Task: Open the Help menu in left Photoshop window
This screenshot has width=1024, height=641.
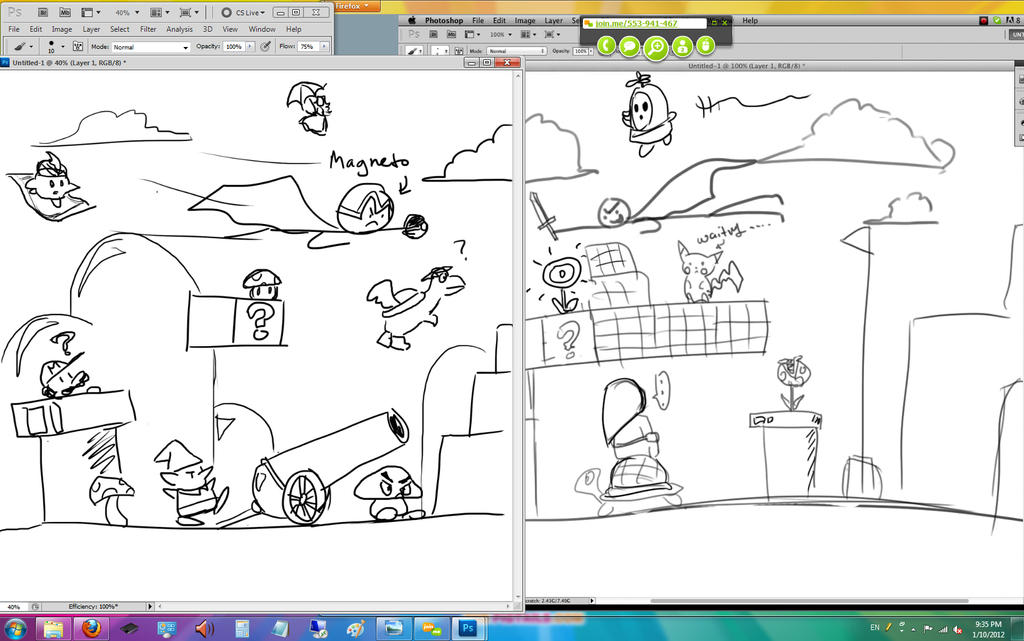Action: tap(294, 29)
